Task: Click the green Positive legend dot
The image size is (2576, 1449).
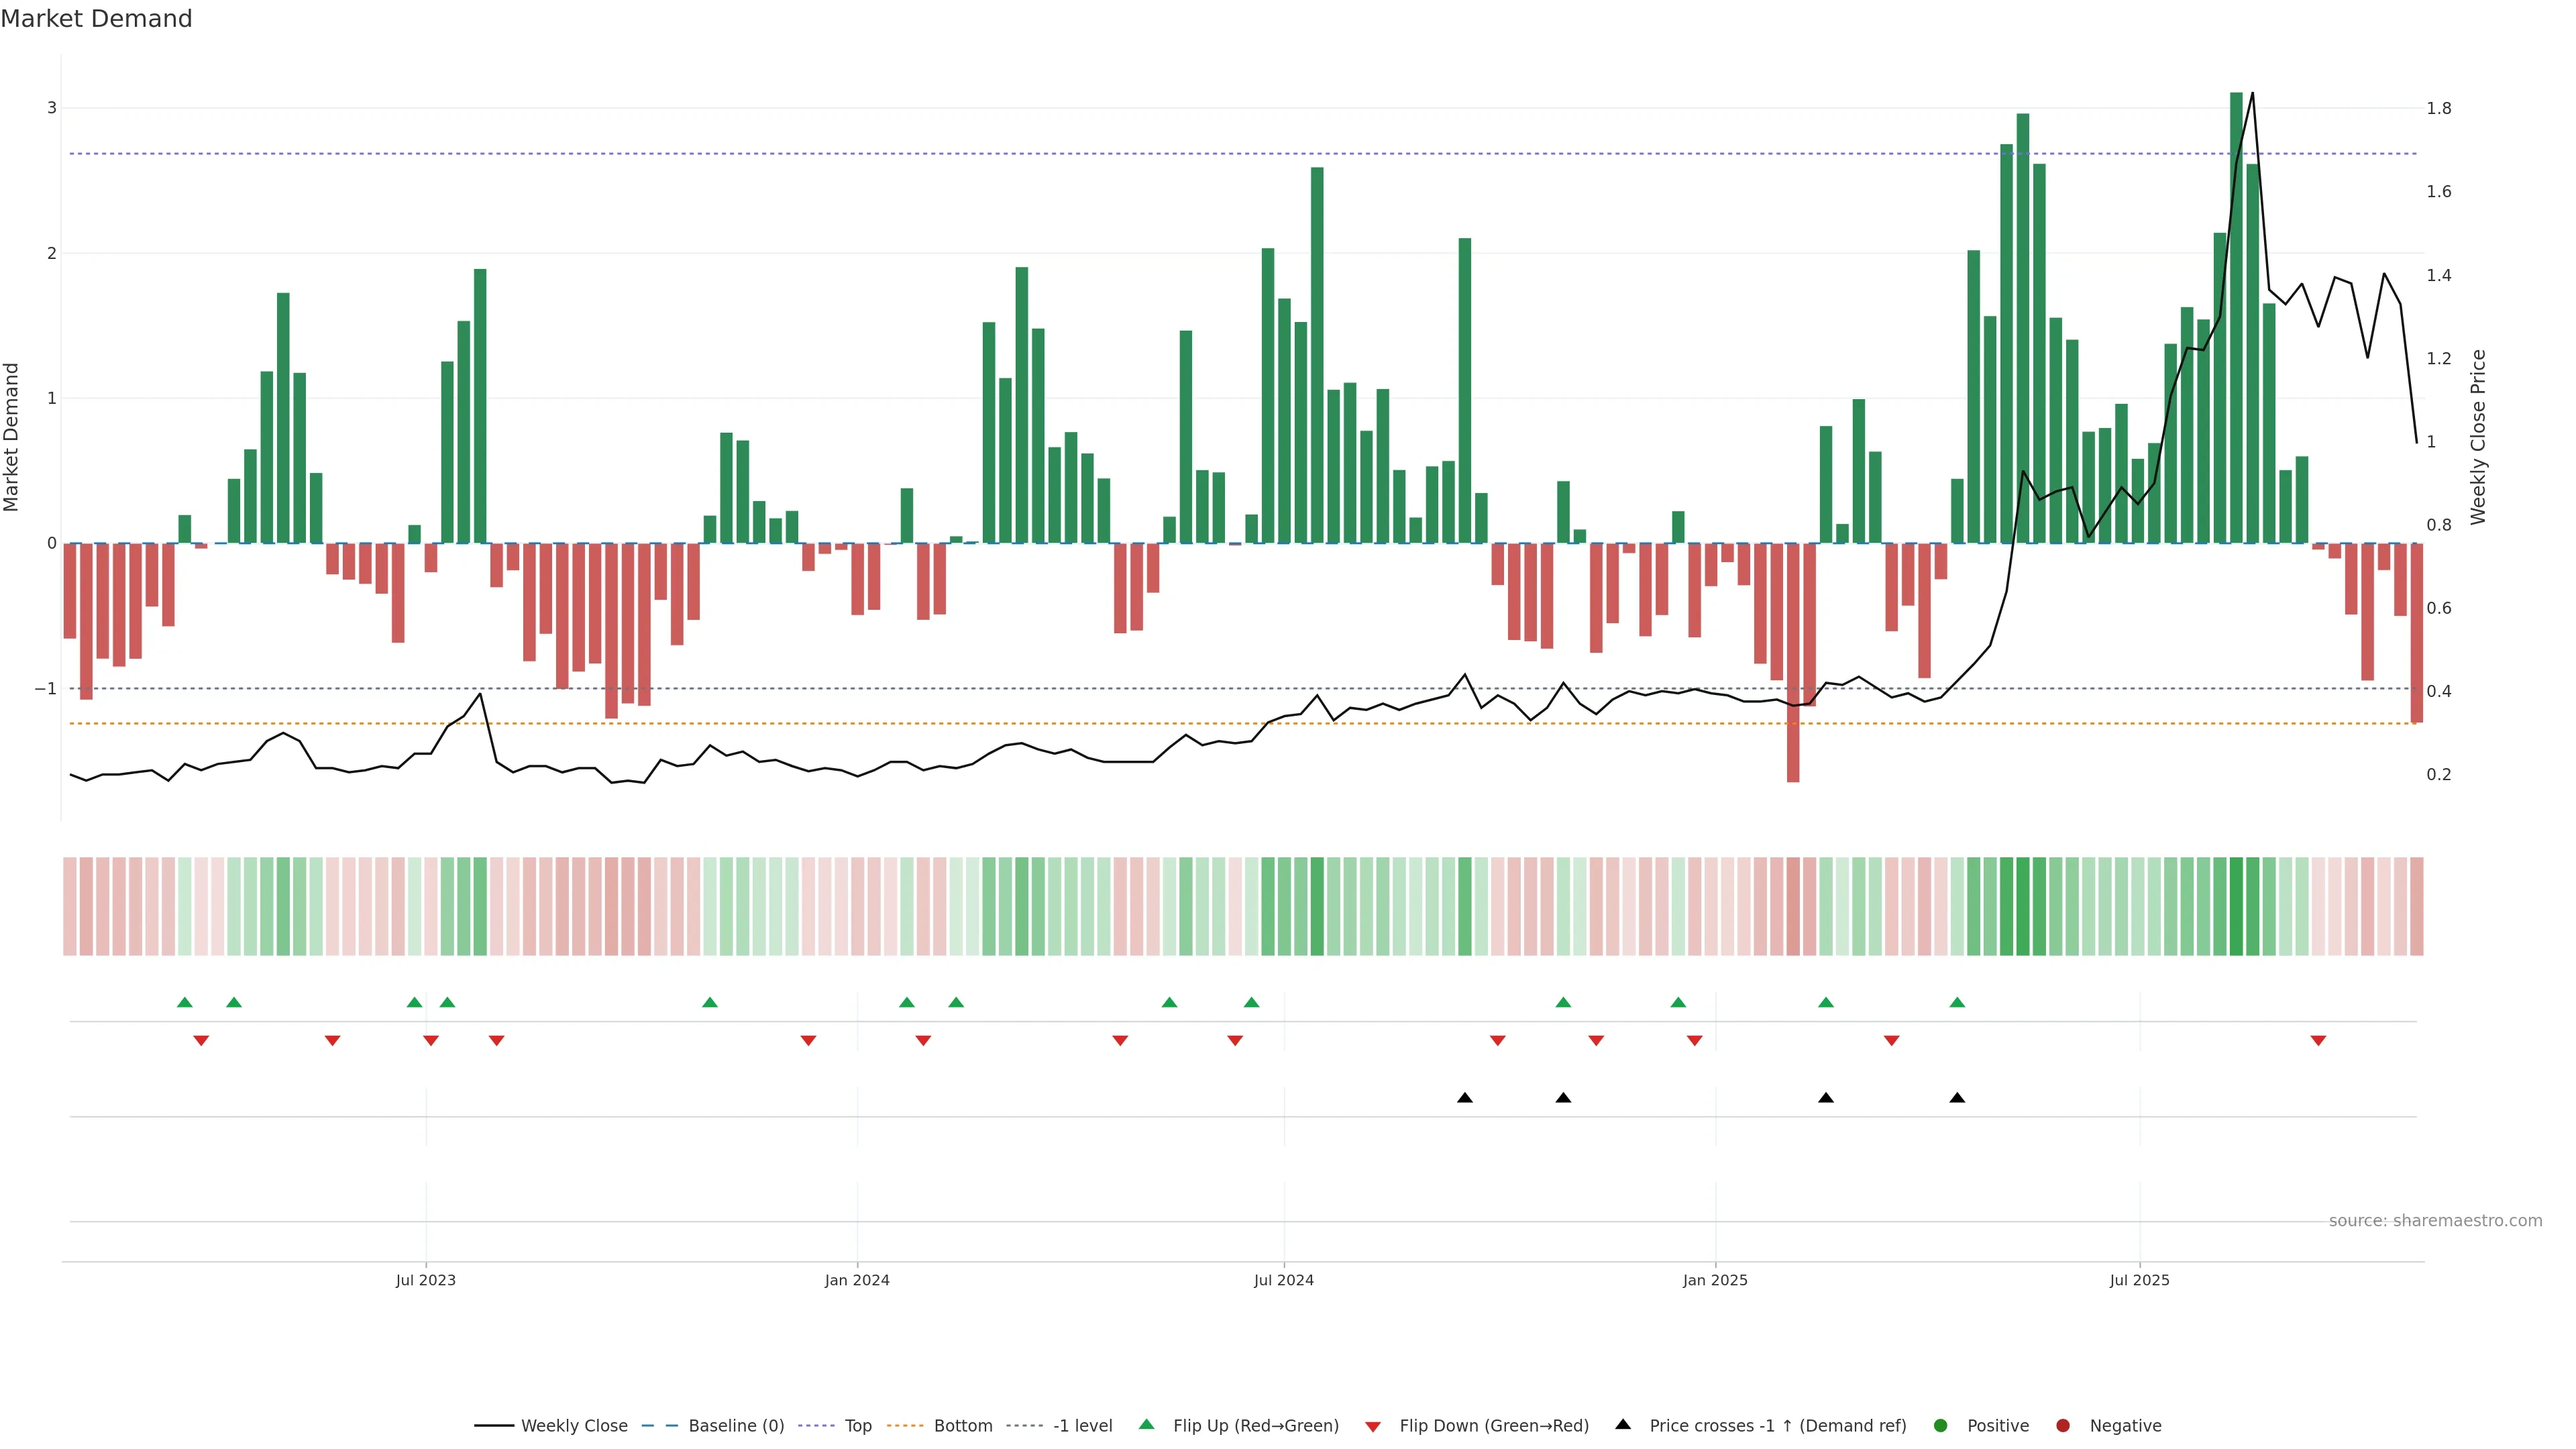Action: pyautogui.click(x=1941, y=1426)
